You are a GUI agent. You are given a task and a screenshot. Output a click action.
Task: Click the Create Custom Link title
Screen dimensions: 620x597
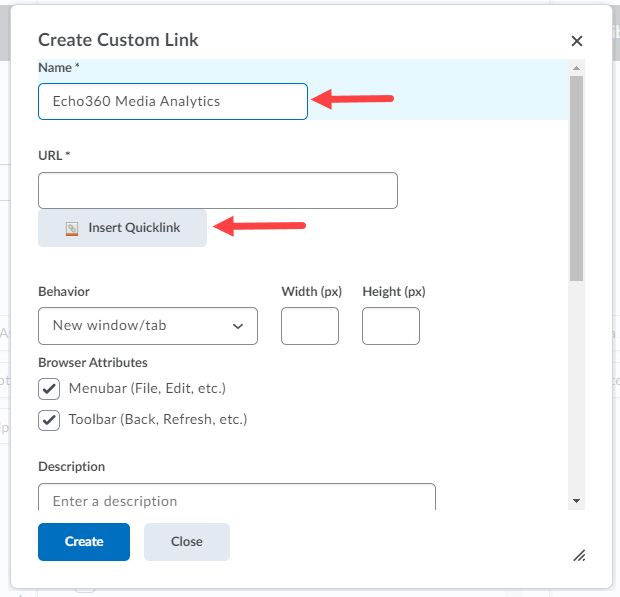point(118,40)
